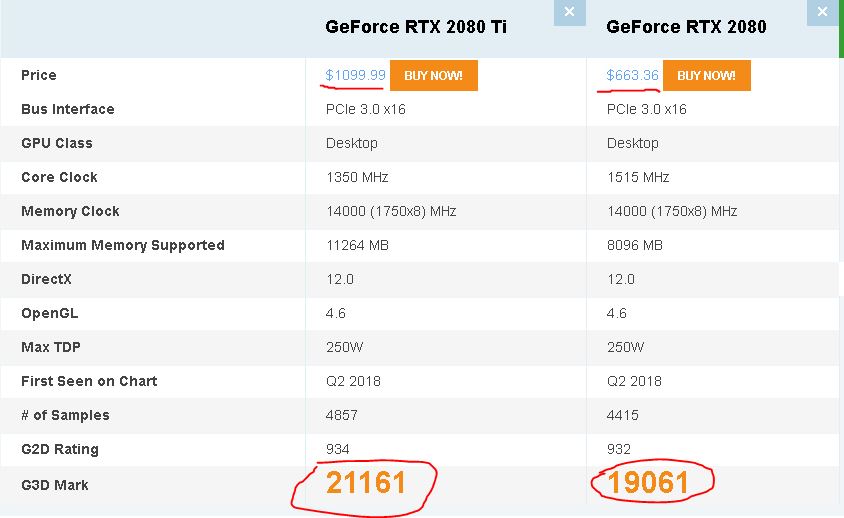Click the First Seen on Chart label

coord(89,381)
